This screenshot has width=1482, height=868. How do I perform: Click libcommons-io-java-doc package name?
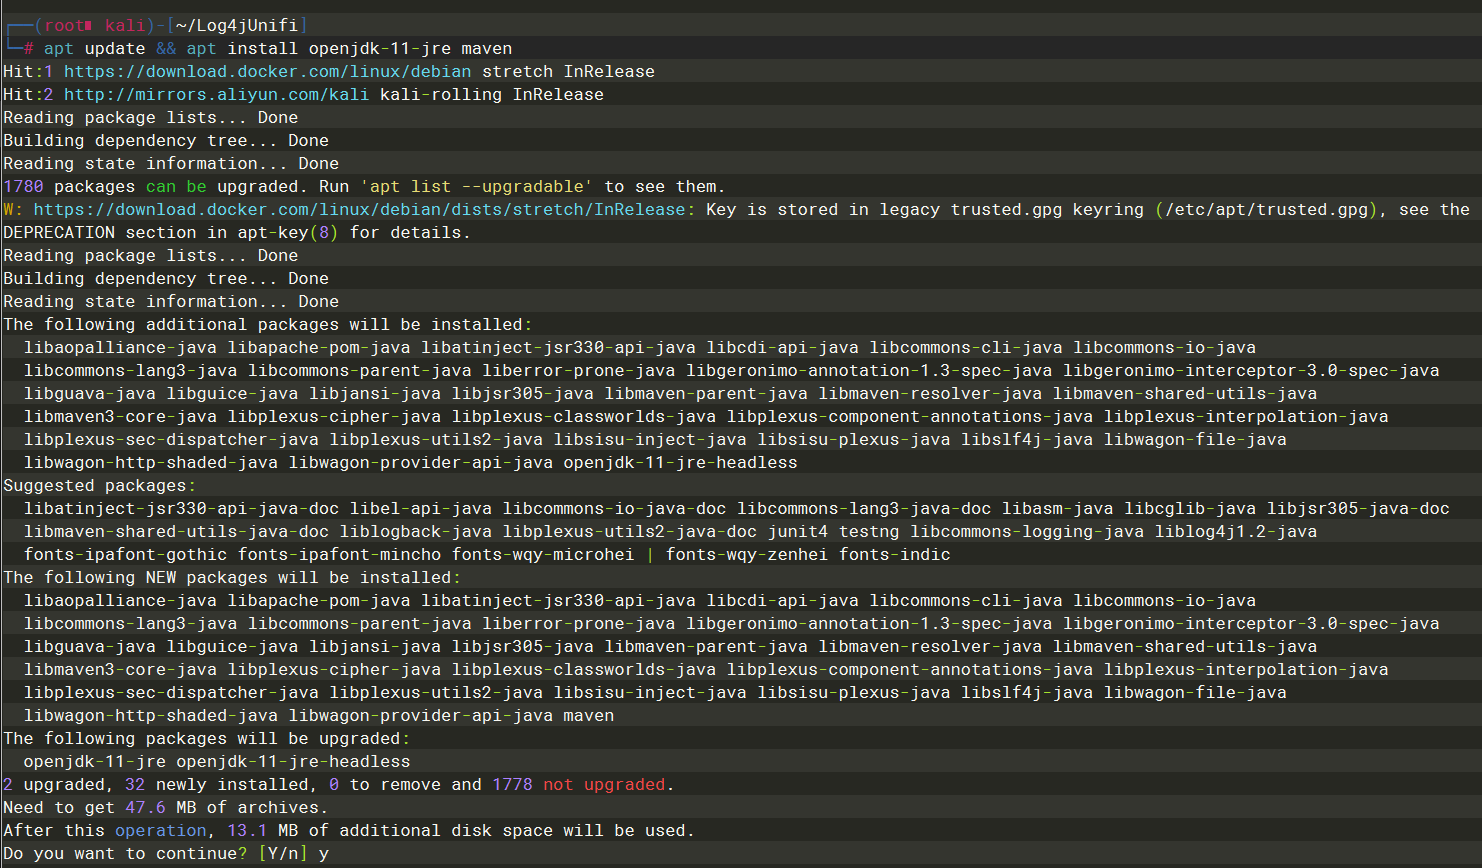(x=614, y=508)
